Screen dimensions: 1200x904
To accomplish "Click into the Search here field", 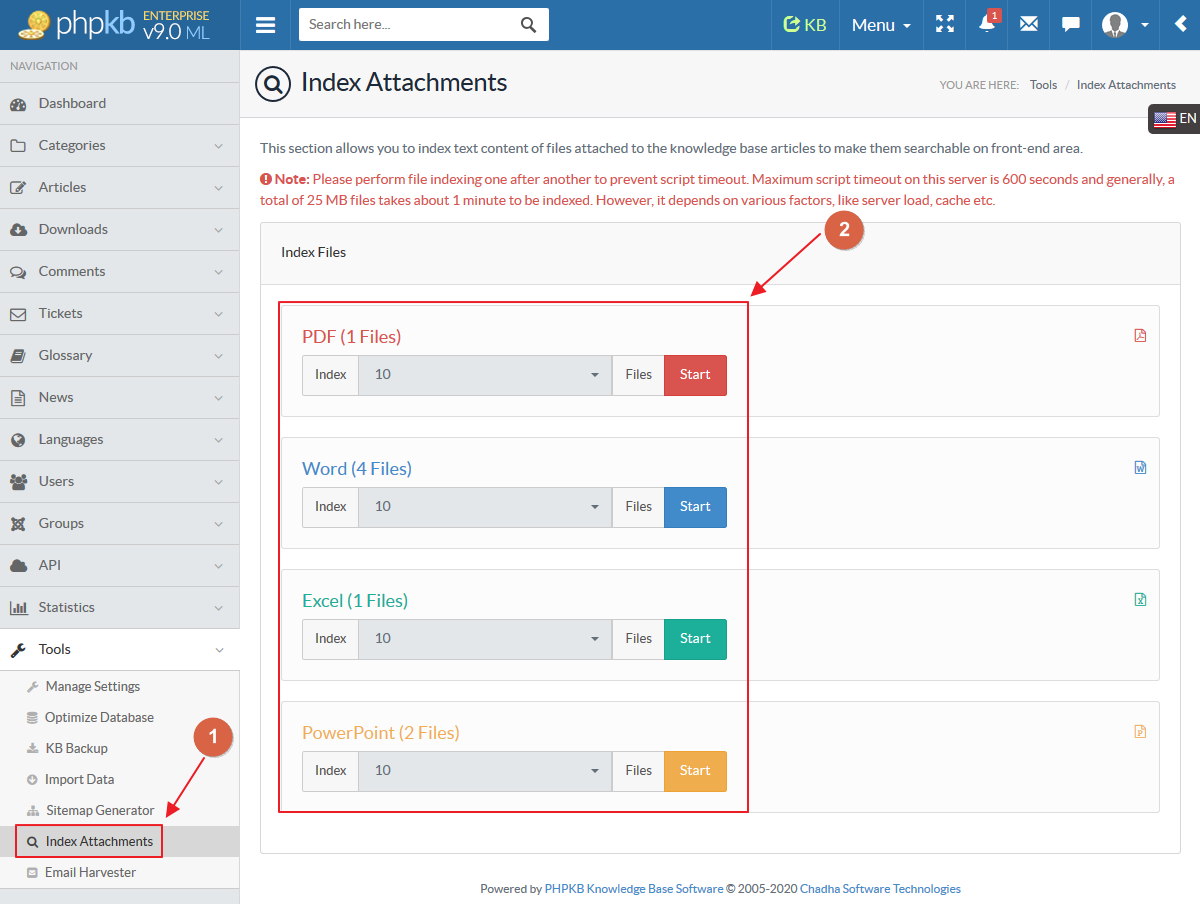I will (410, 25).
